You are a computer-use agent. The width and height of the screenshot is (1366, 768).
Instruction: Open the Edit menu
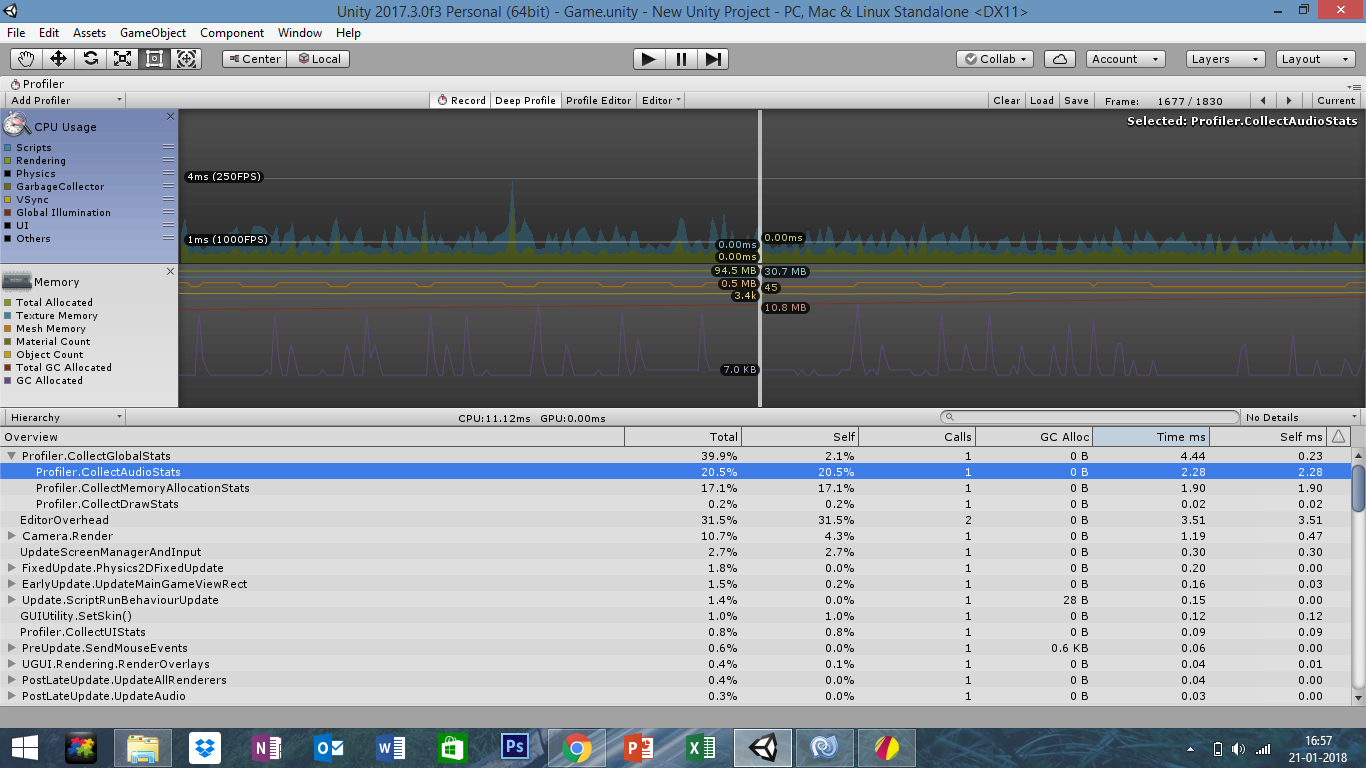click(48, 33)
